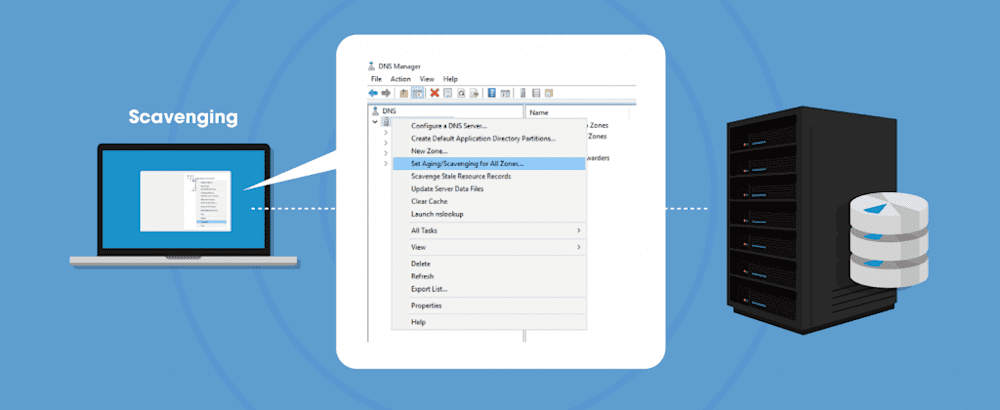Click Delete in the context menu
This screenshot has height=410, width=1000.
(x=489, y=263)
